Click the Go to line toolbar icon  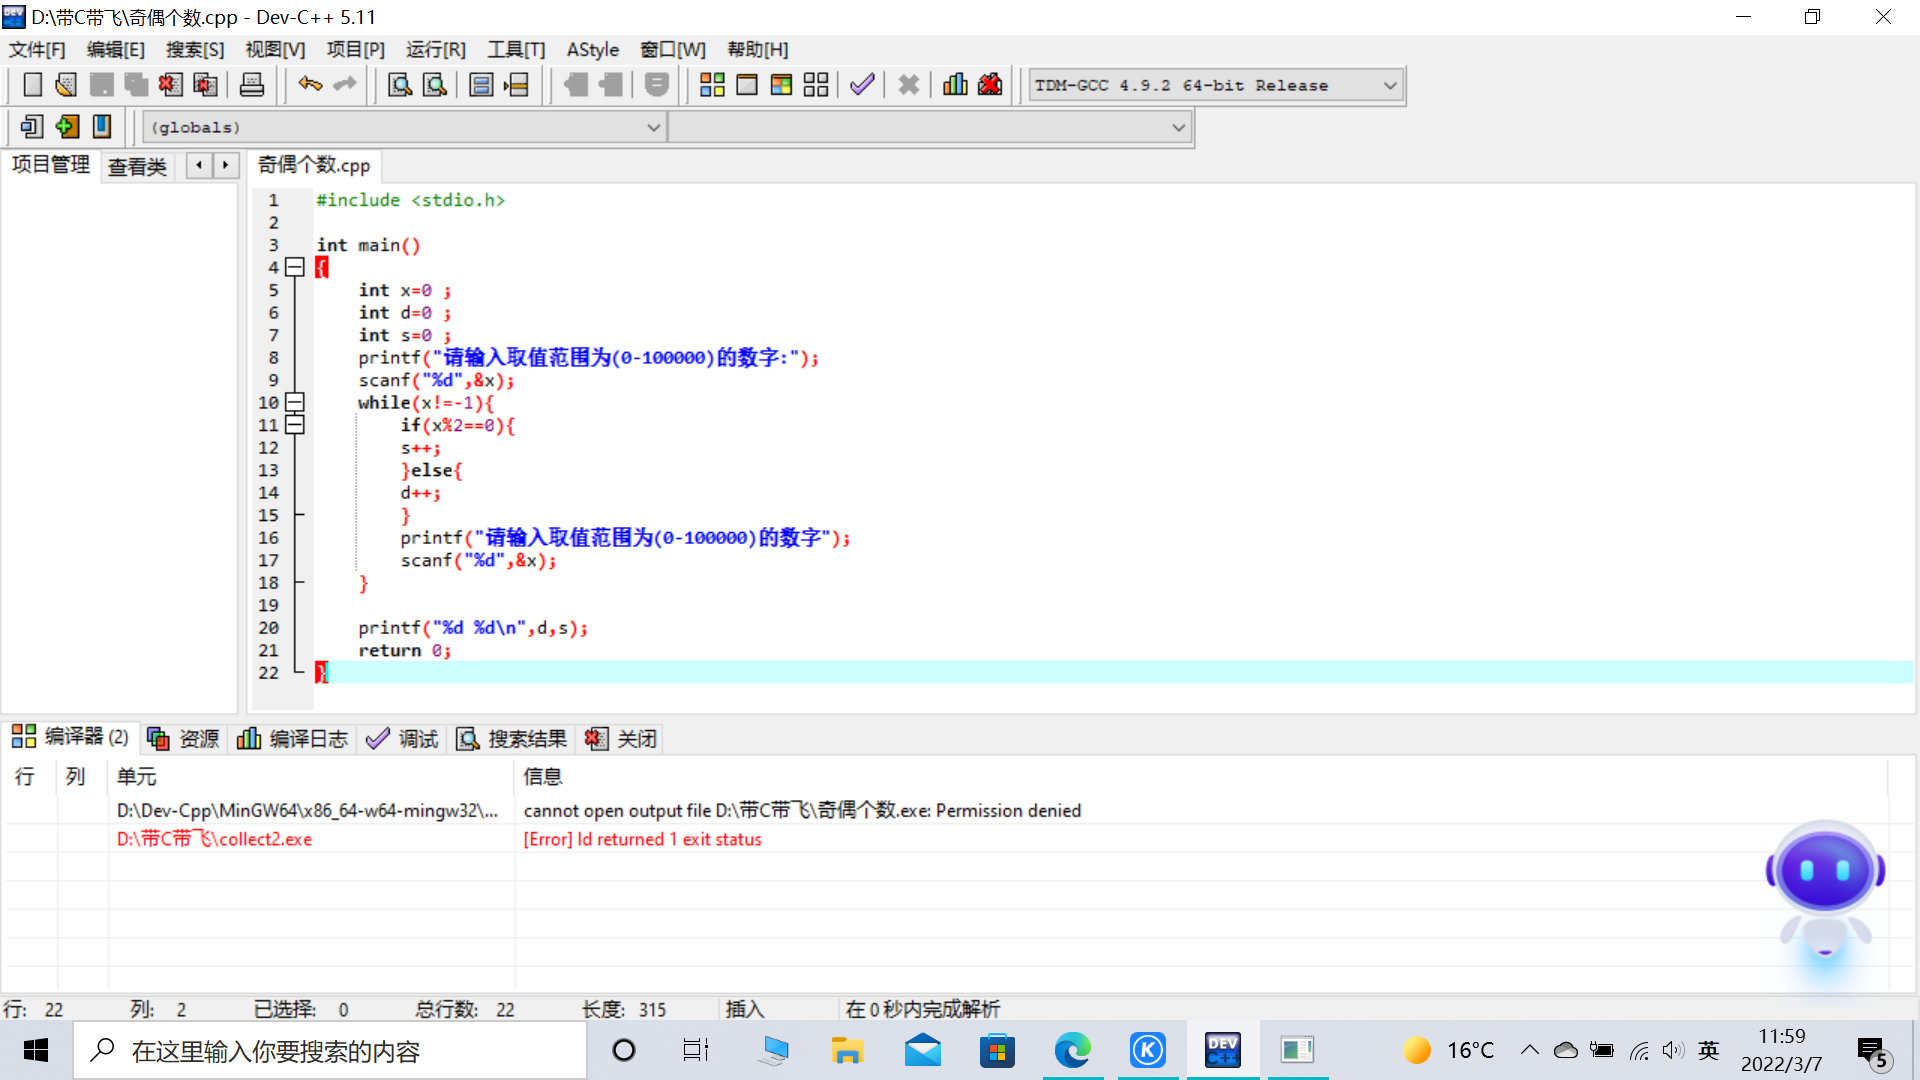(x=516, y=85)
